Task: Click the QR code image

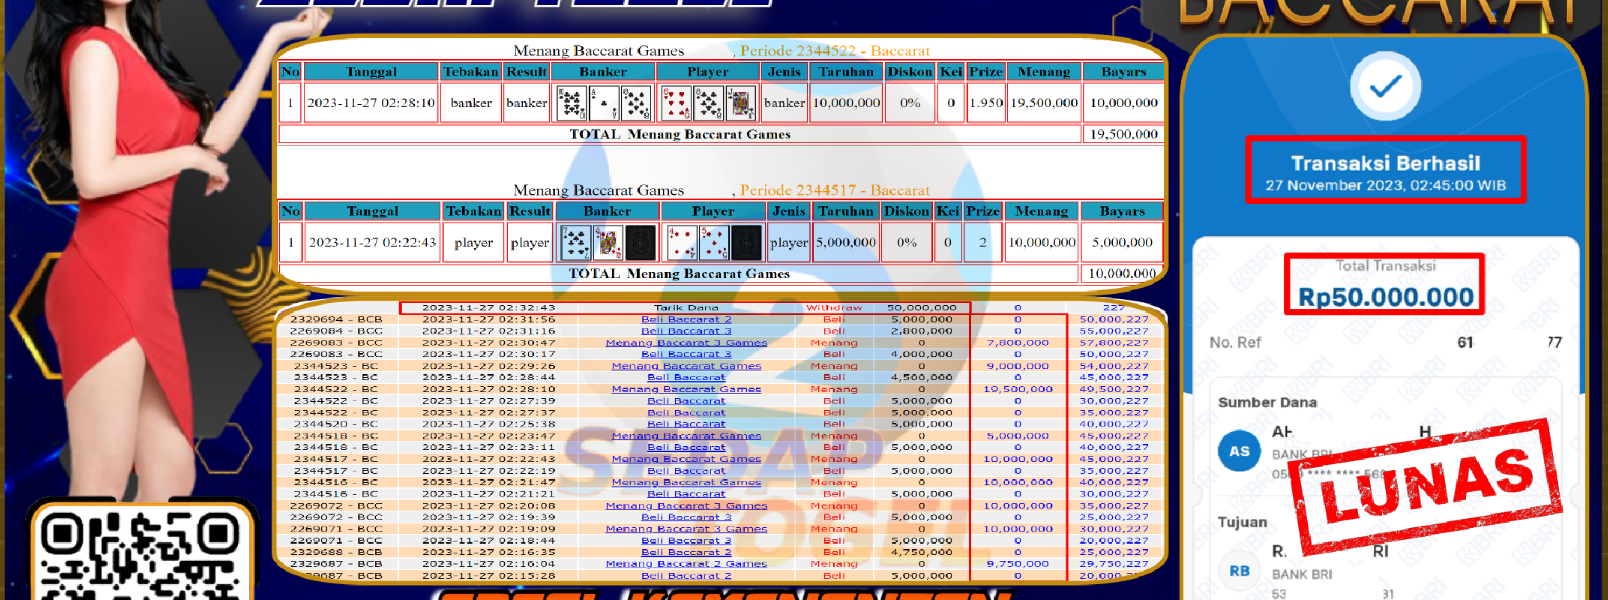Action: click(x=139, y=556)
